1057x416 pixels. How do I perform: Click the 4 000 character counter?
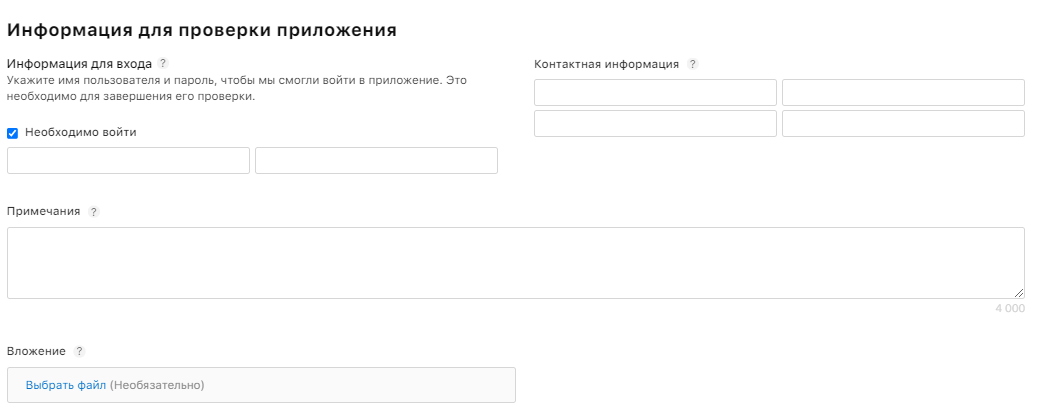[1010, 309]
